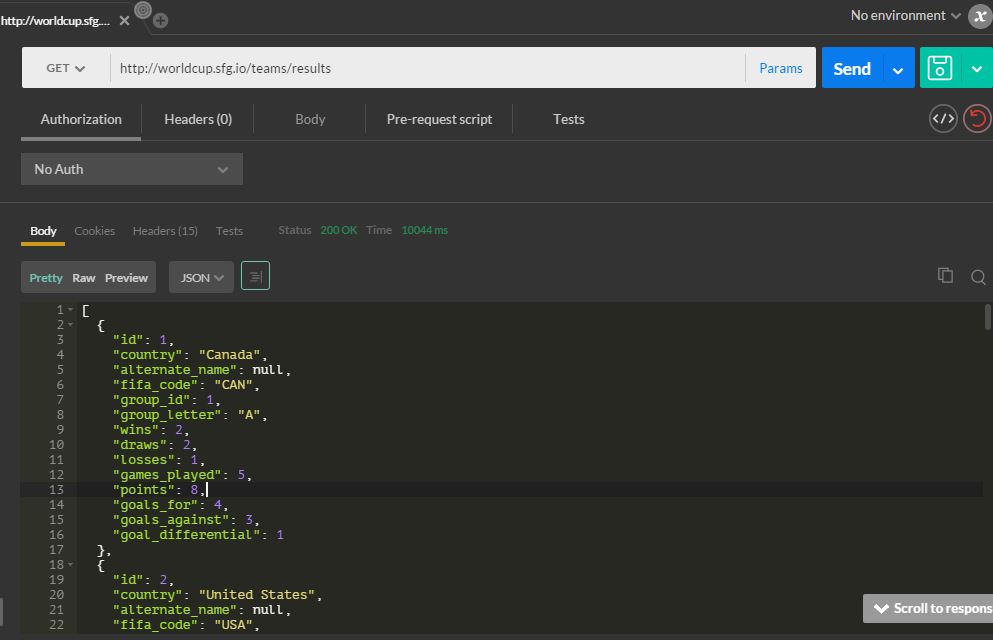This screenshot has height=640, width=993.
Task: Open the response Cookies tab
Action: (x=95, y=230)
